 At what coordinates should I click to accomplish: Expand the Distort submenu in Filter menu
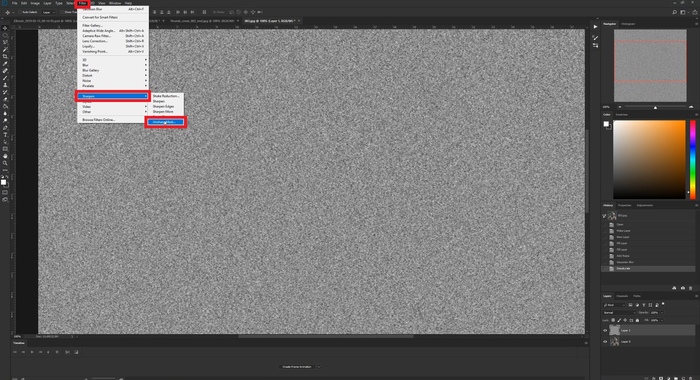click(x=113, y=75)
